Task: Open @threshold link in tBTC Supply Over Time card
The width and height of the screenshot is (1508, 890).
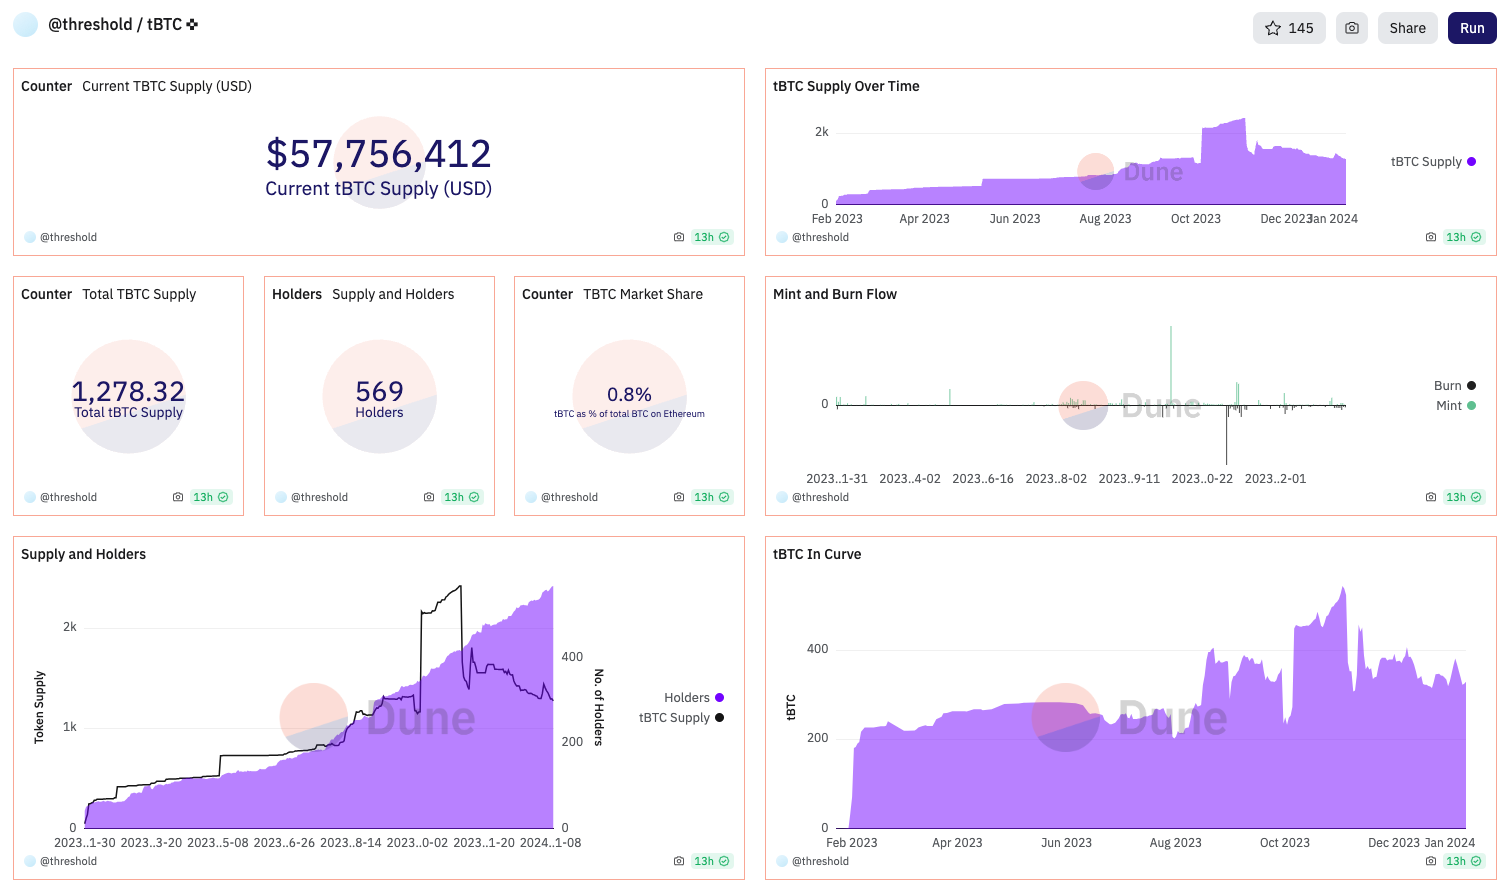Action: 820,237
